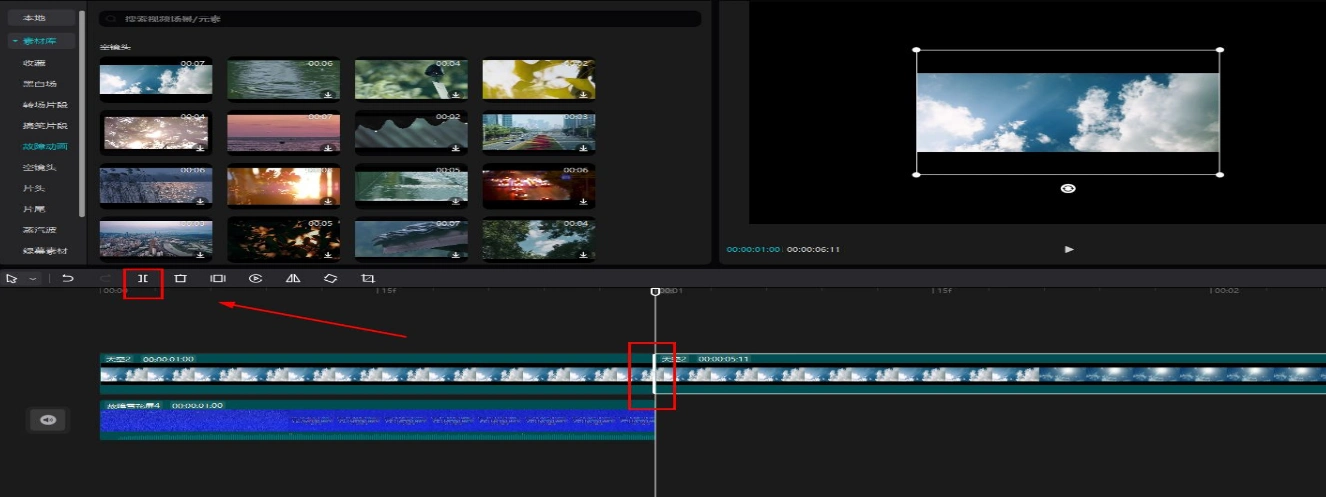Viewport: 1326px width, 497px height.
Task: Click the rotate handle below preview frame
Action: point(1068,188)
